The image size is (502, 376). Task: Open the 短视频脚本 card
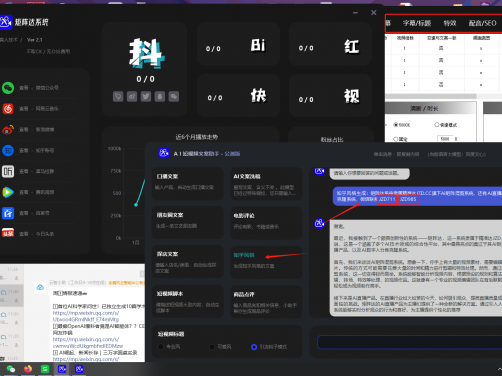pos(188,301)
